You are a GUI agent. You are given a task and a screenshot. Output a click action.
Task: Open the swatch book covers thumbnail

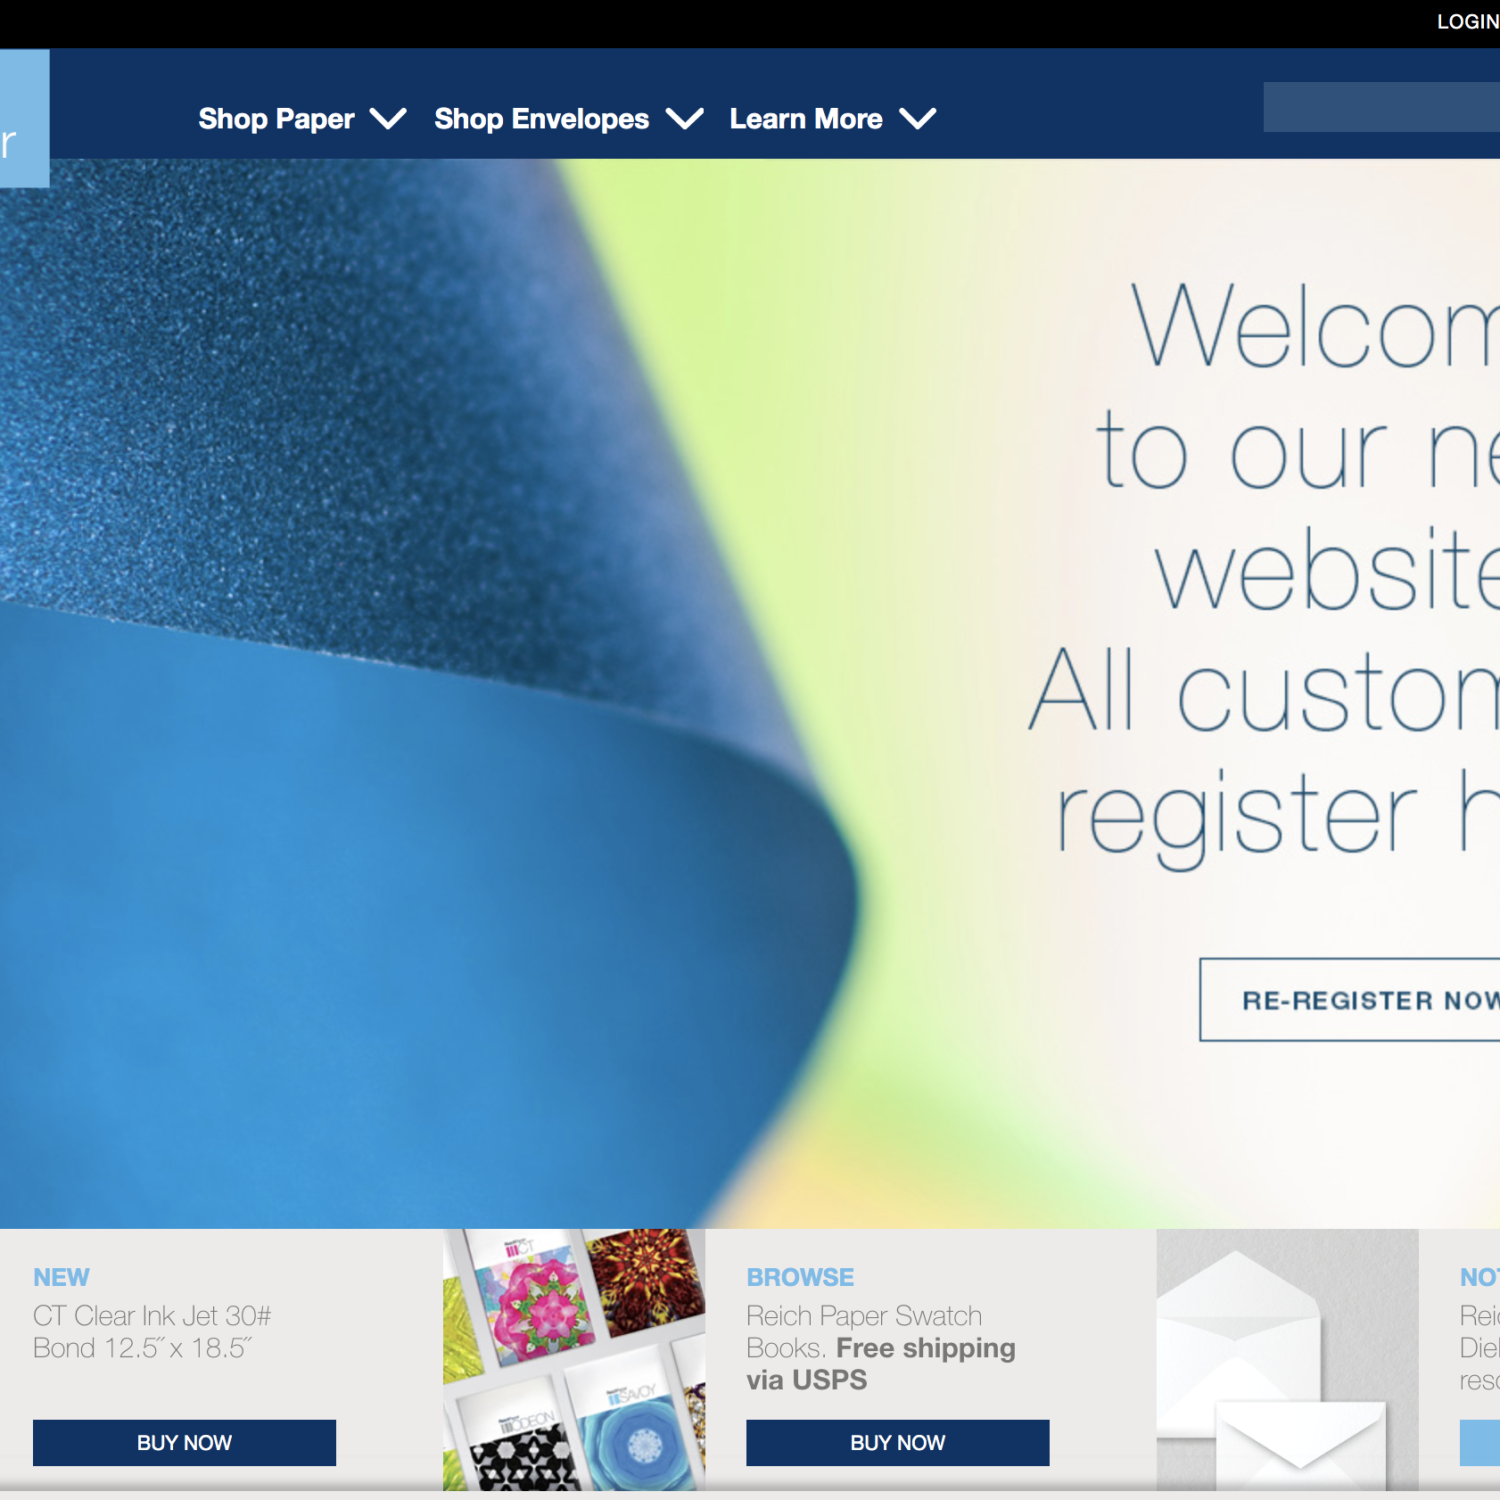tap(574, 1359)
